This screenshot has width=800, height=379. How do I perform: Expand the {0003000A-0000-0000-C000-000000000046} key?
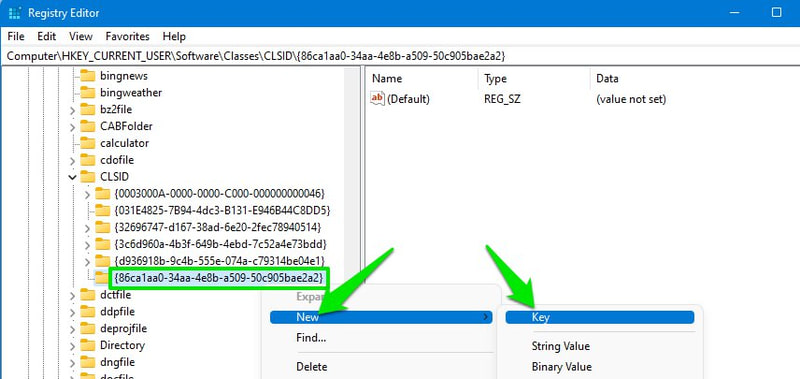[x=87, y=194]
